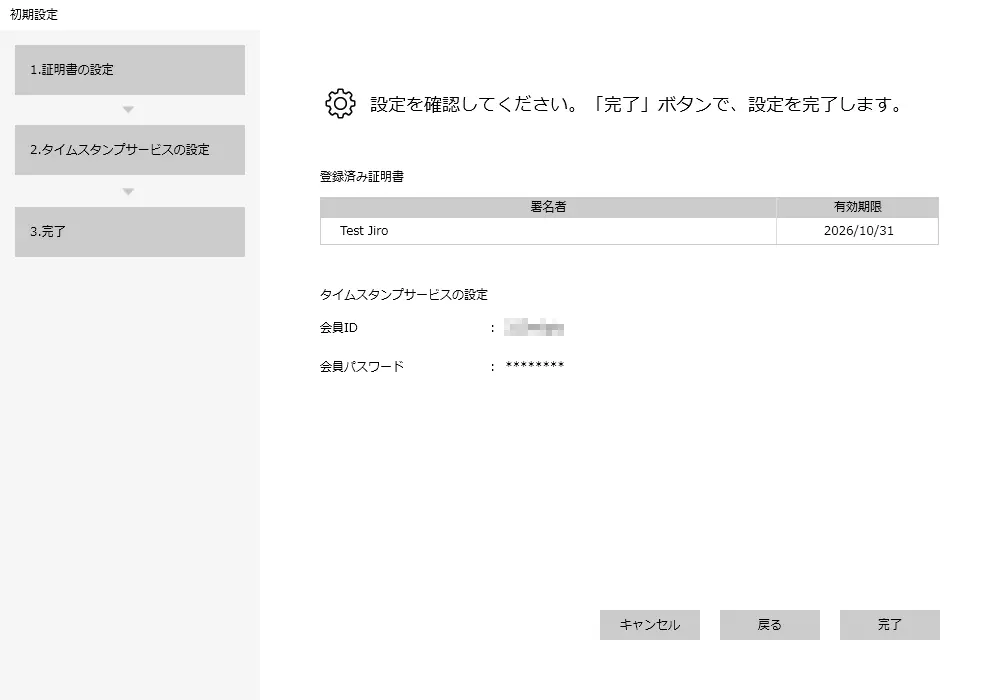The height and width of the screenshot is (700, 1000).
Task: Select step 2.タイムスタンプサービスの設定
Action: click(x=130, y=150)
